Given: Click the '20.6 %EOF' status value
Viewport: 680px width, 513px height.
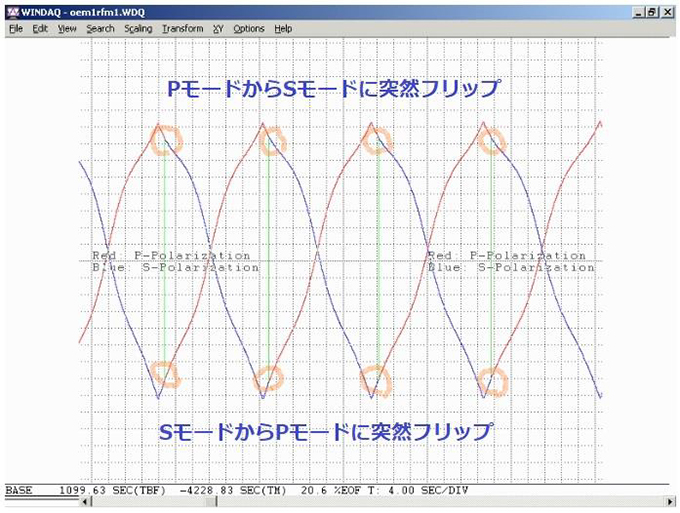Looking at the screenshot, I should click(331, 490).
